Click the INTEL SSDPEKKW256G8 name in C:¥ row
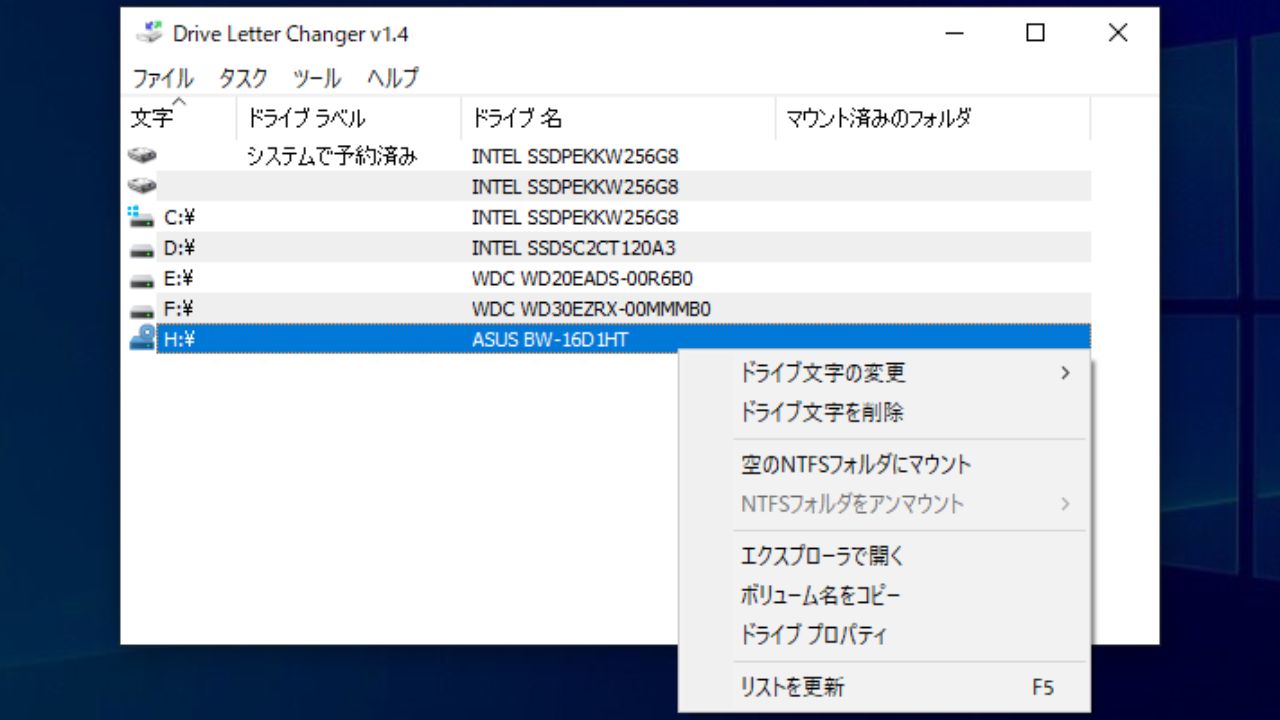Screen dimensions: 1280x720 575,217
